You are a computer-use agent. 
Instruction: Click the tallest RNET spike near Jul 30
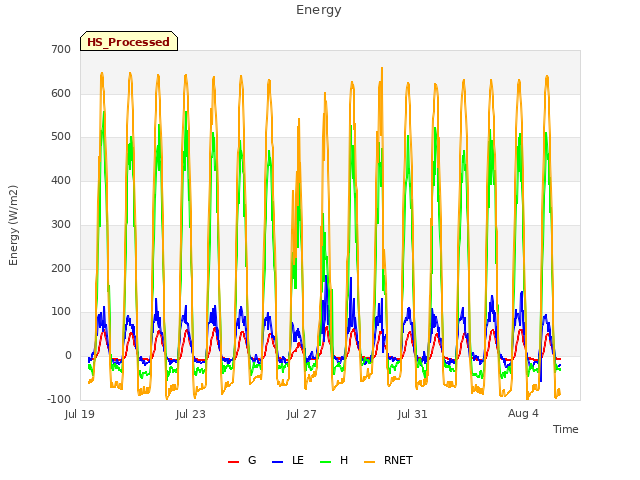[x=382, y=68]
